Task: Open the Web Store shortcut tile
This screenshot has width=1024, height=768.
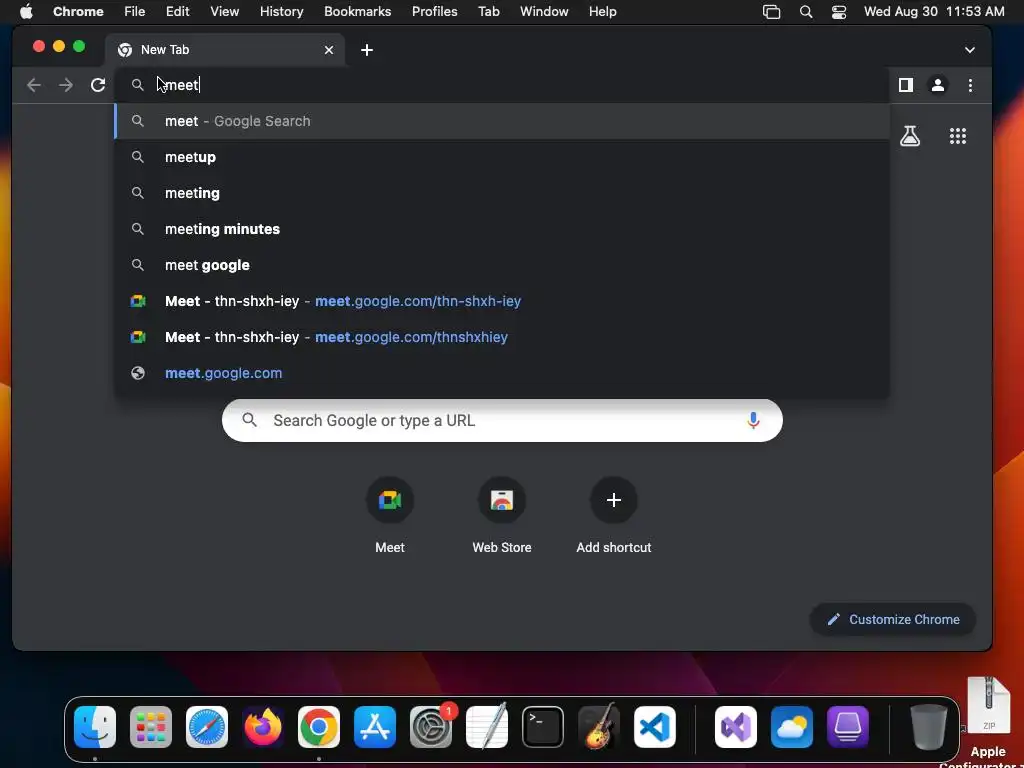Action: [x=502, y=516]
